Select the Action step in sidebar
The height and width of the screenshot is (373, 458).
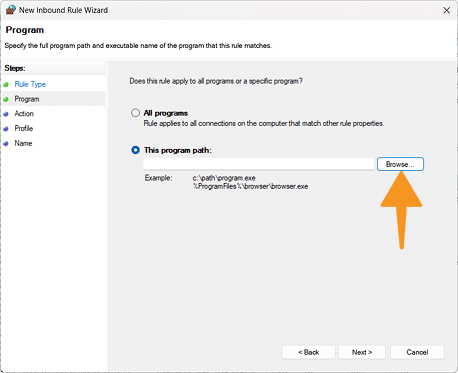24,114
